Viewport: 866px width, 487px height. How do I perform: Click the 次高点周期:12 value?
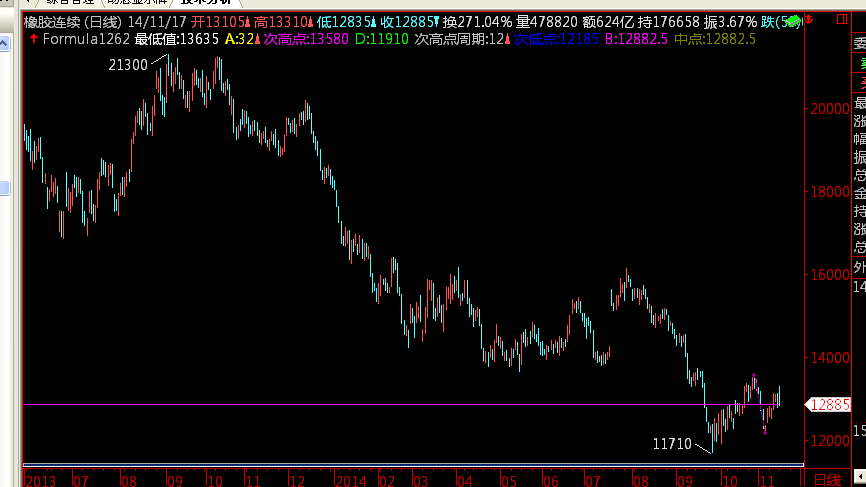460,39
